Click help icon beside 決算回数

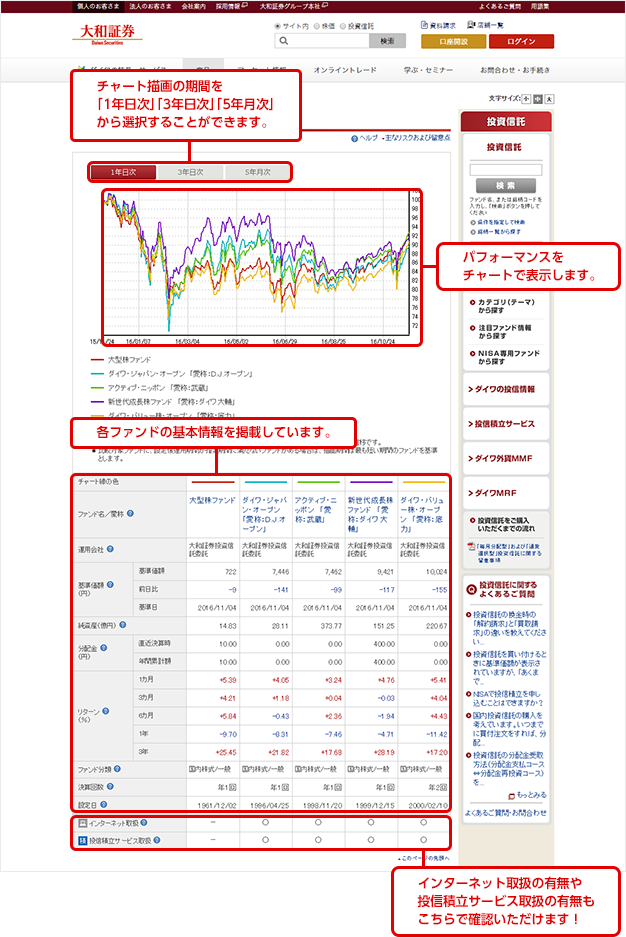point(110,787)
